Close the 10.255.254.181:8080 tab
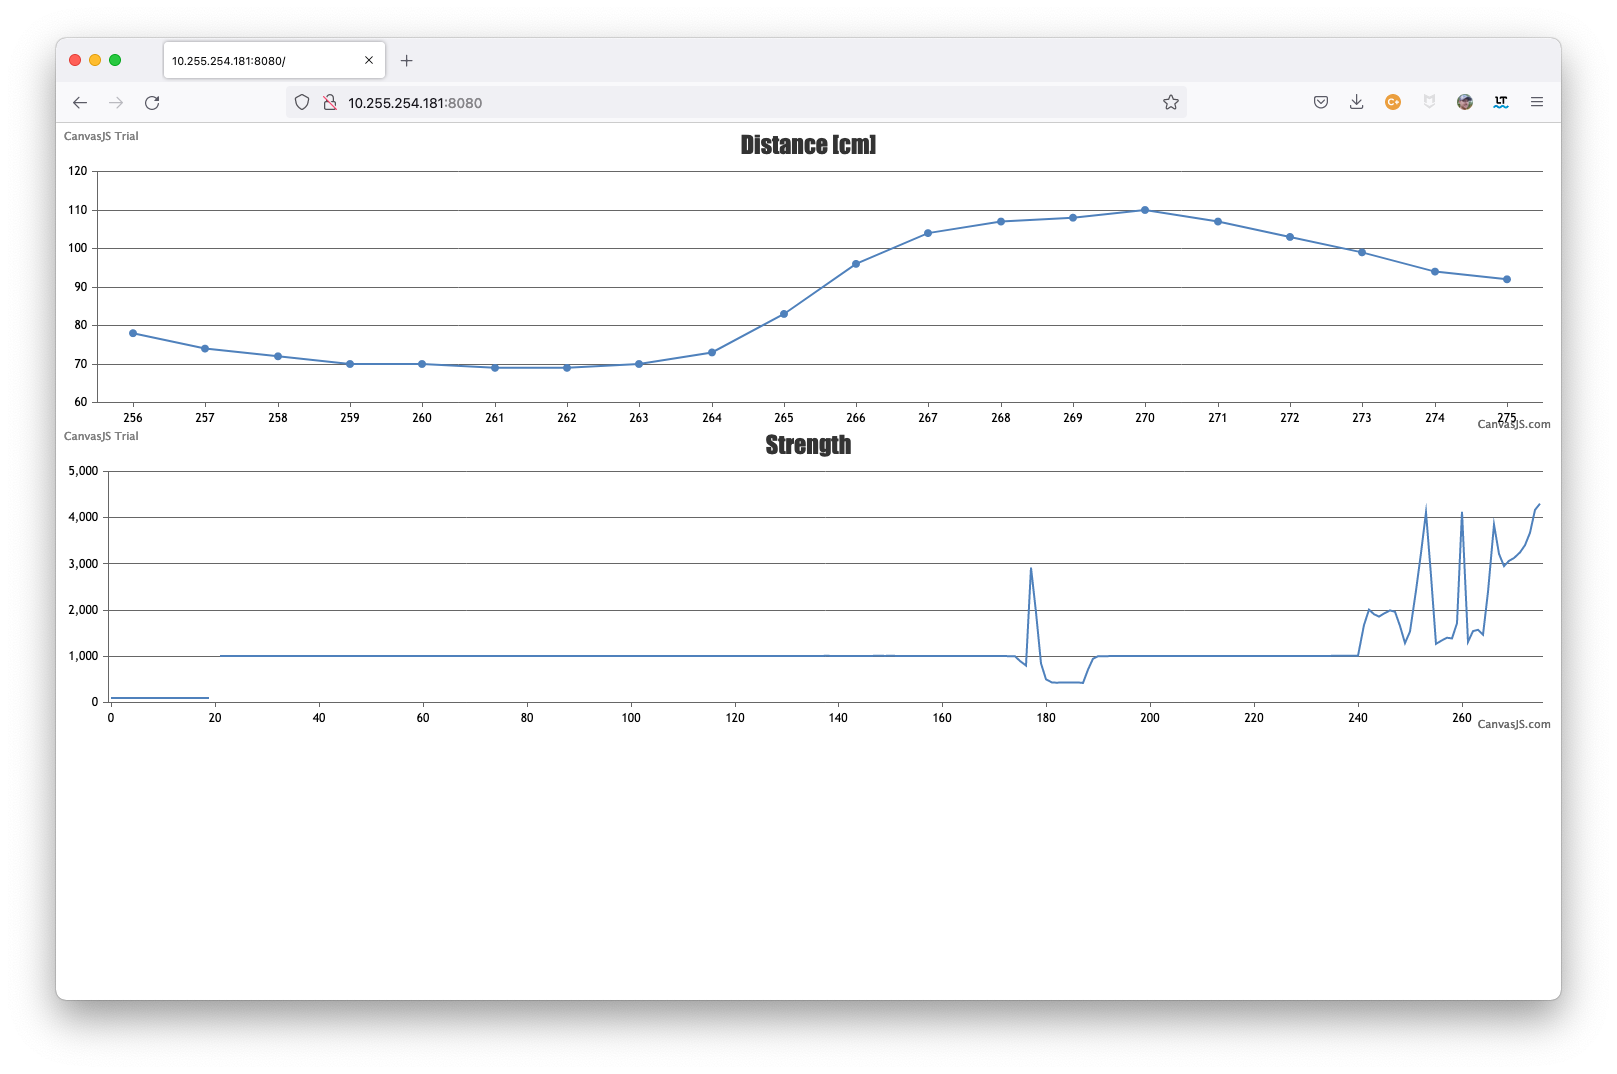 pos(369,60)
